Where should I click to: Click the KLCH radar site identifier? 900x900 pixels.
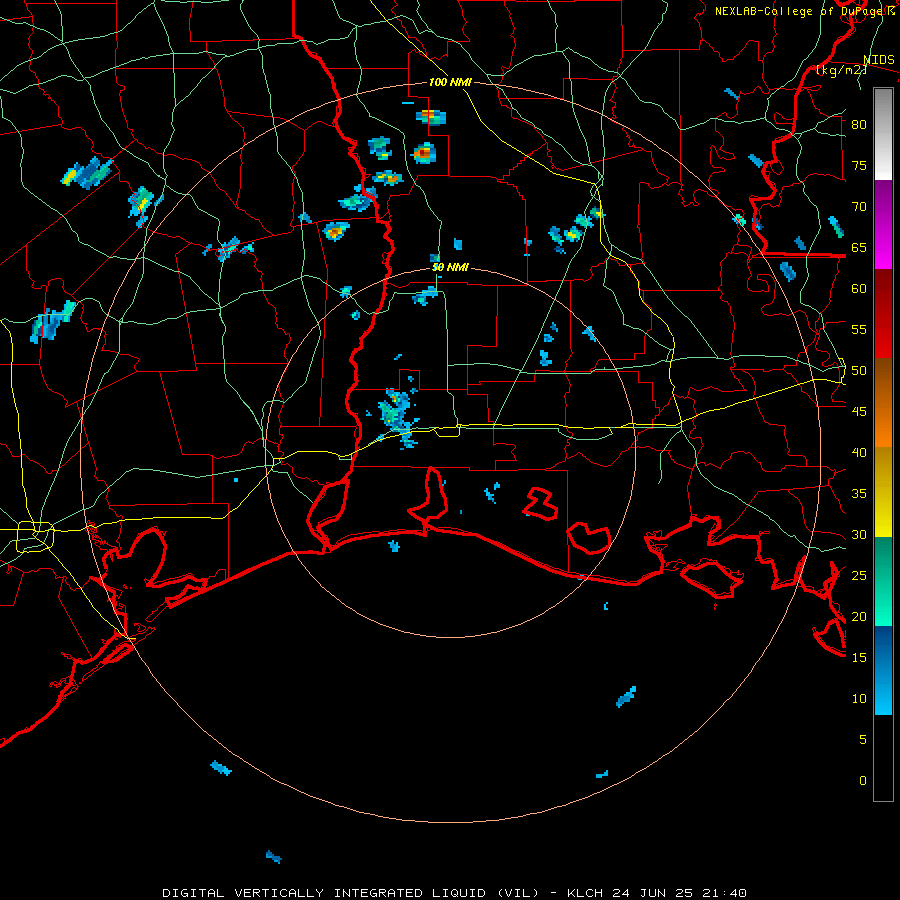pos(585,893)
